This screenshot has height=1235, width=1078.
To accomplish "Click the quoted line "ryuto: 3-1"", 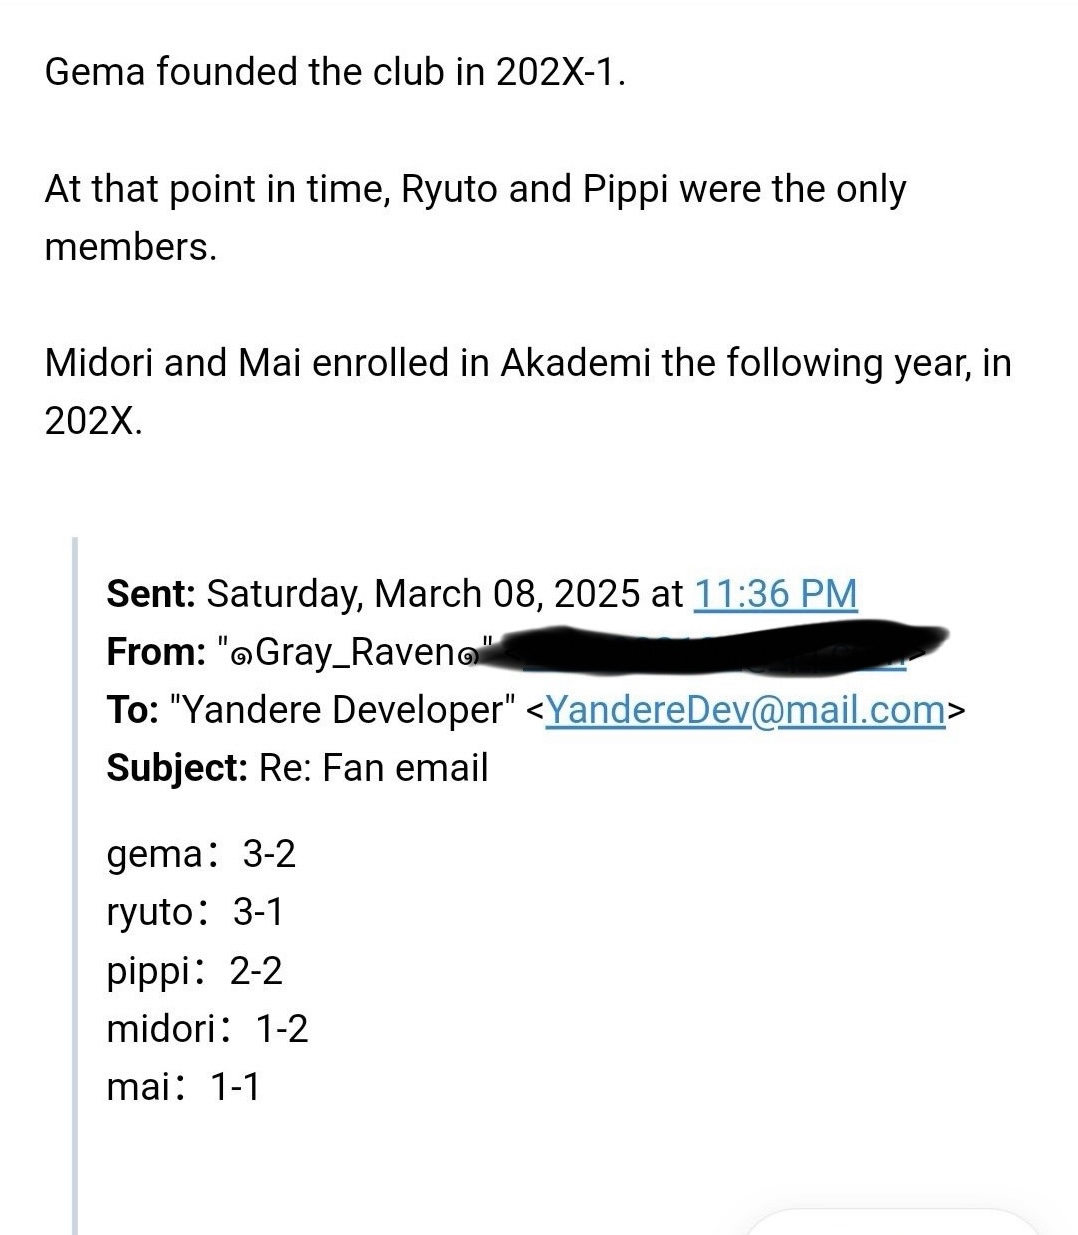I will coord(195,912).
